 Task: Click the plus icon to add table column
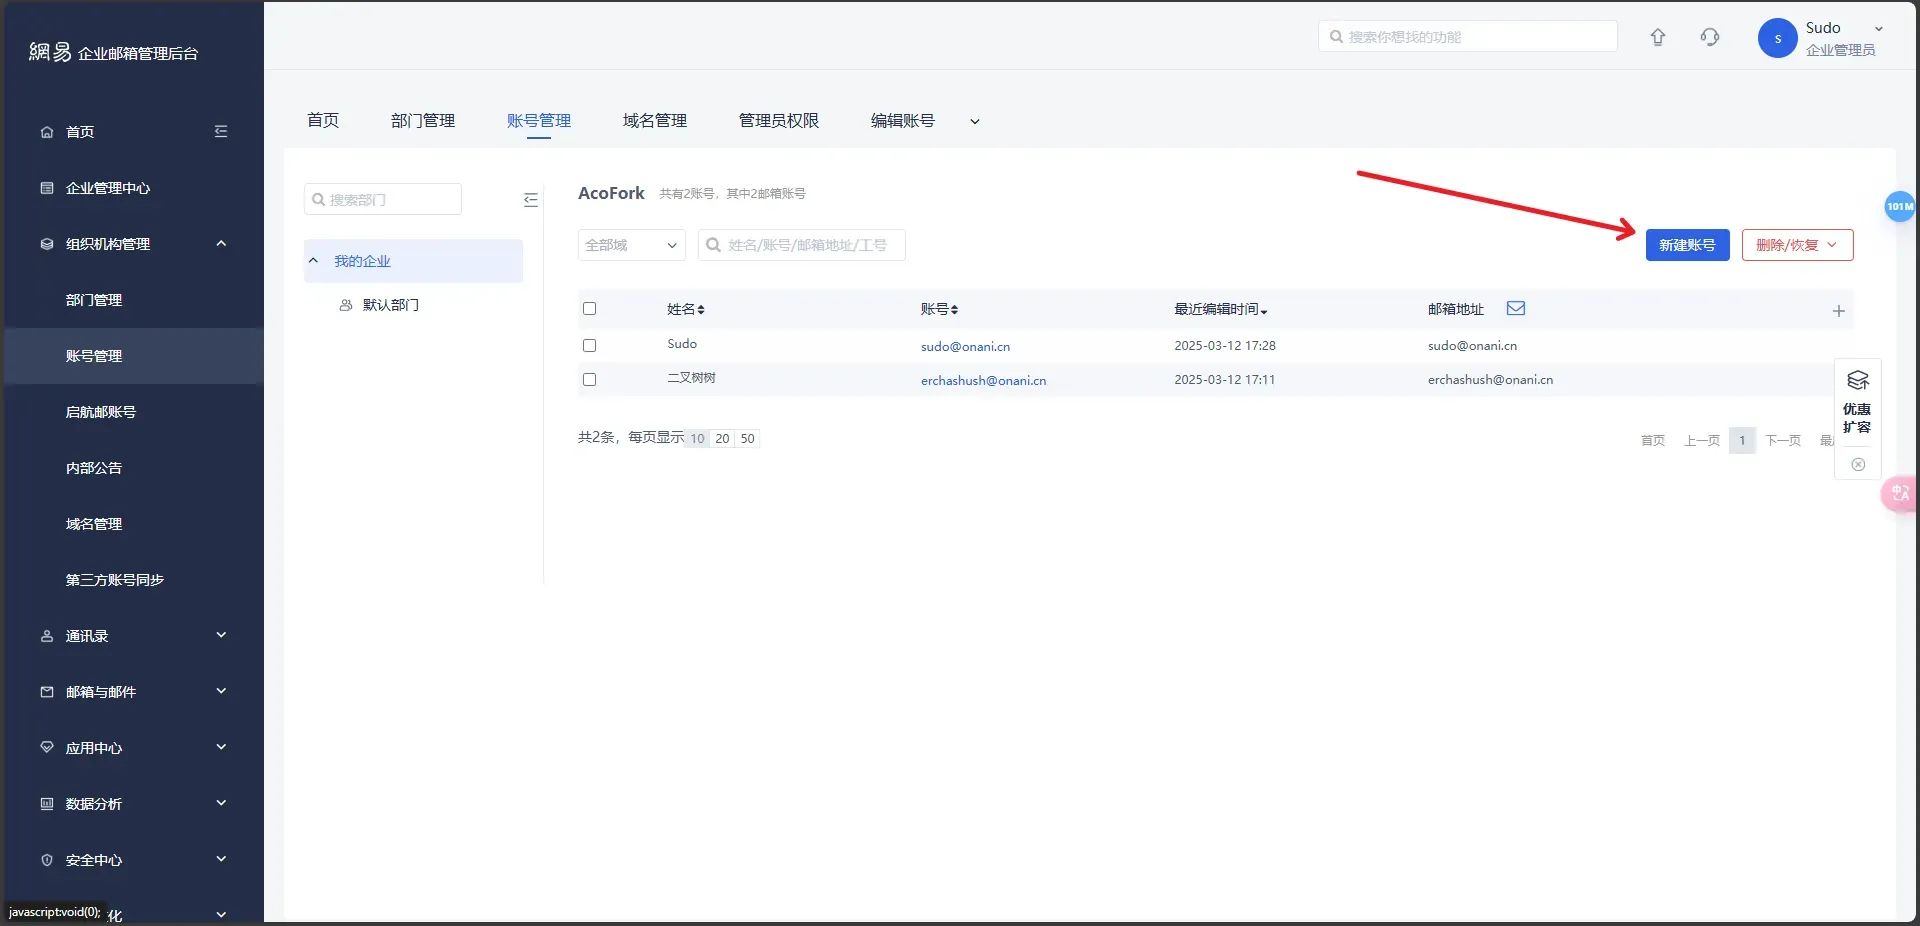tap(1838, 311)
